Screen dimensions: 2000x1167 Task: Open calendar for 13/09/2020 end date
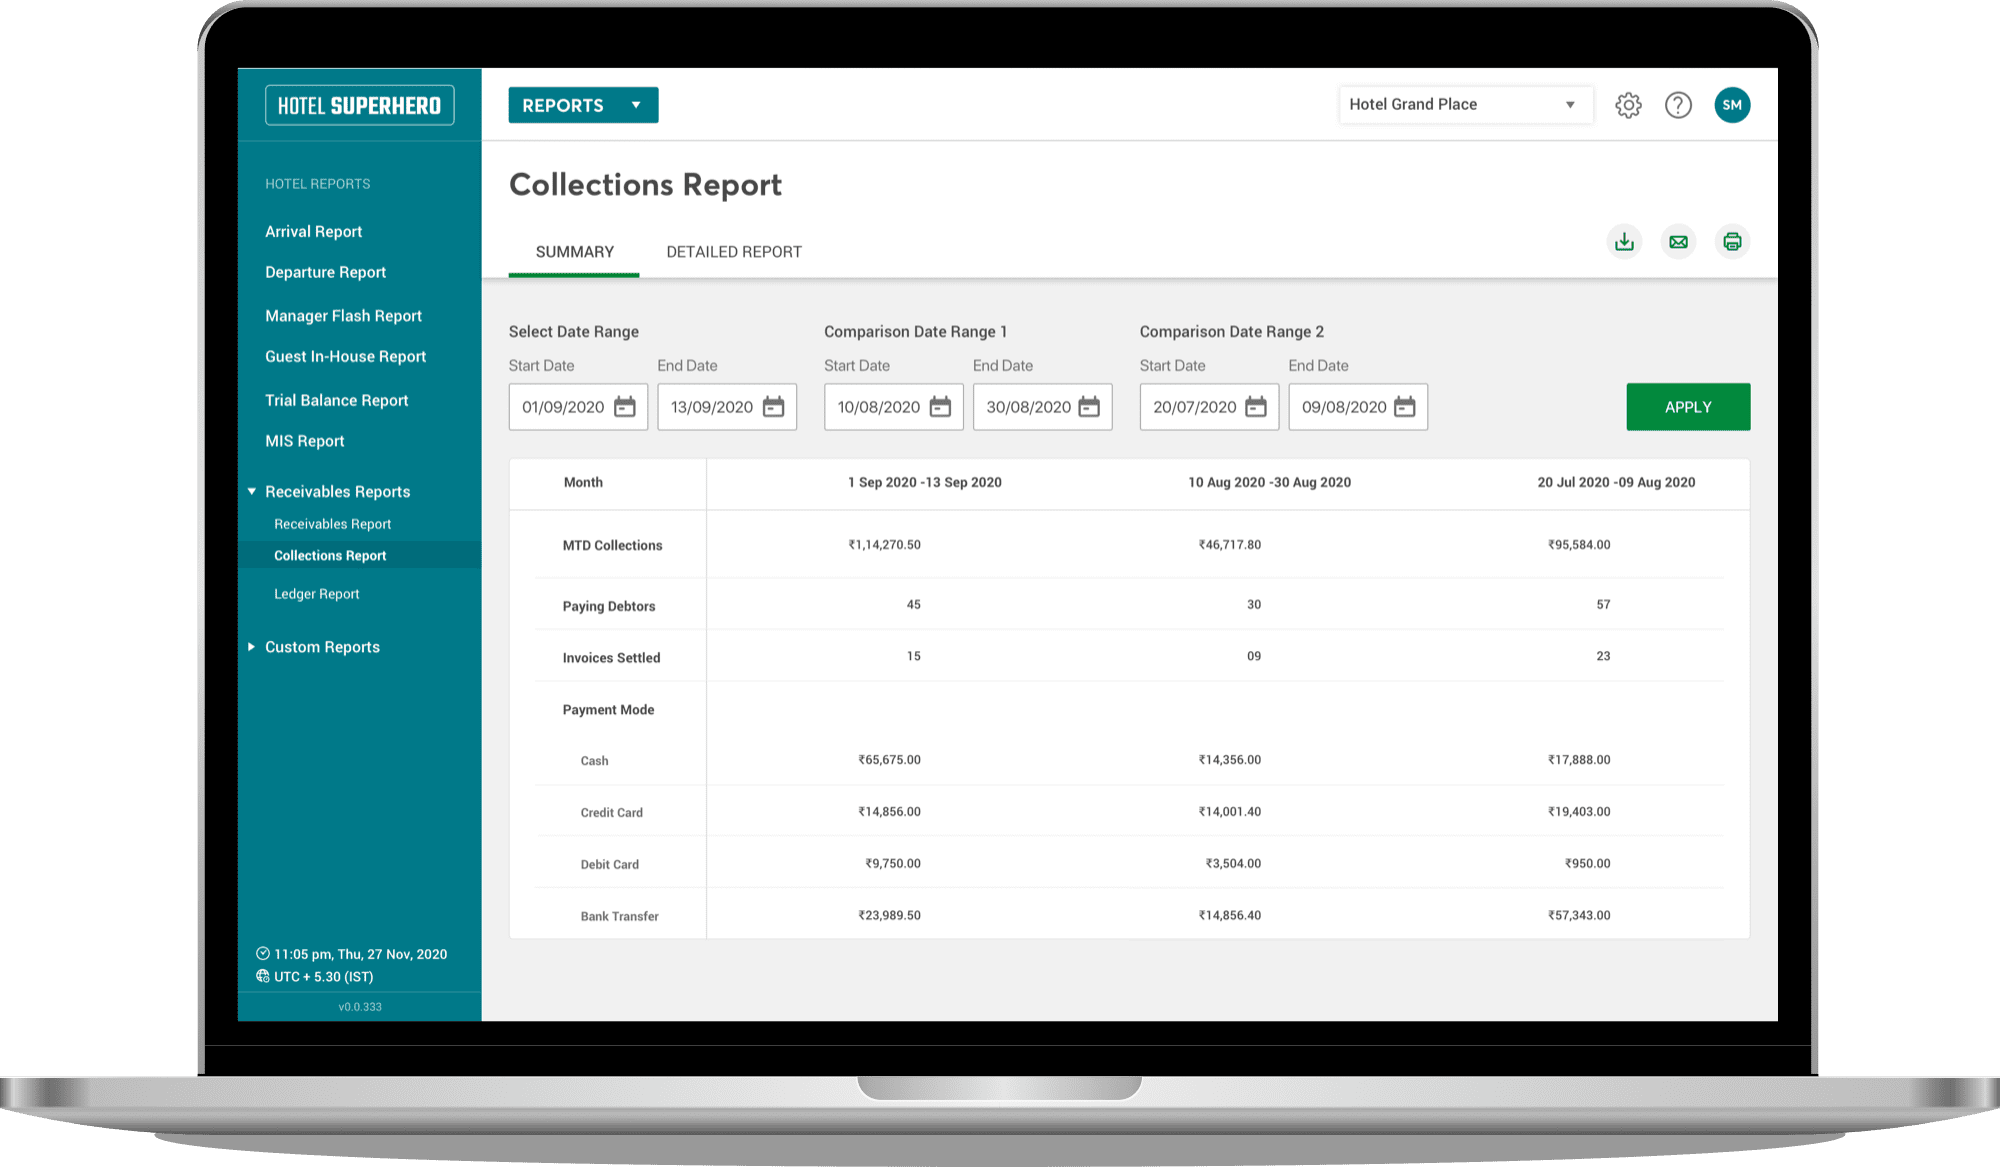[774, 407]
